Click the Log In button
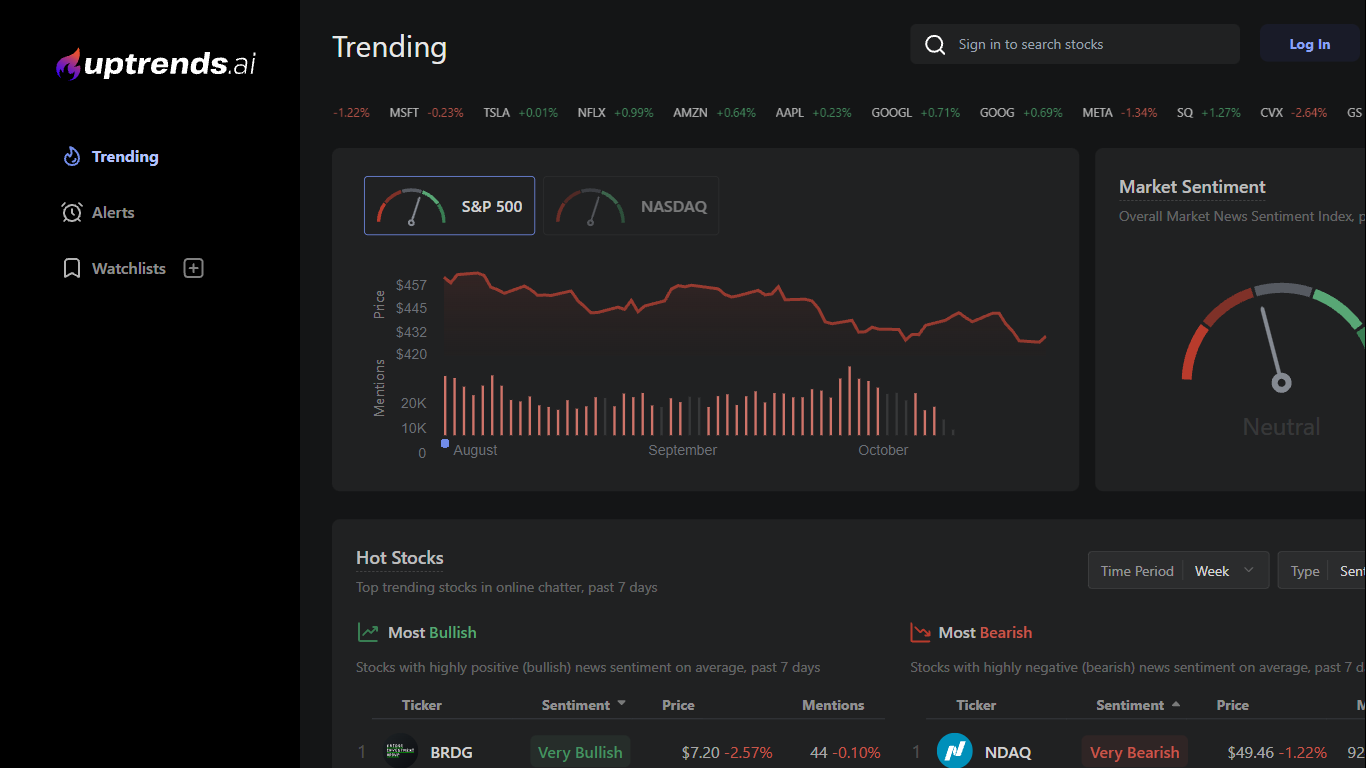This screenshot has width=1366, height=768. [x=1309, y=44]
